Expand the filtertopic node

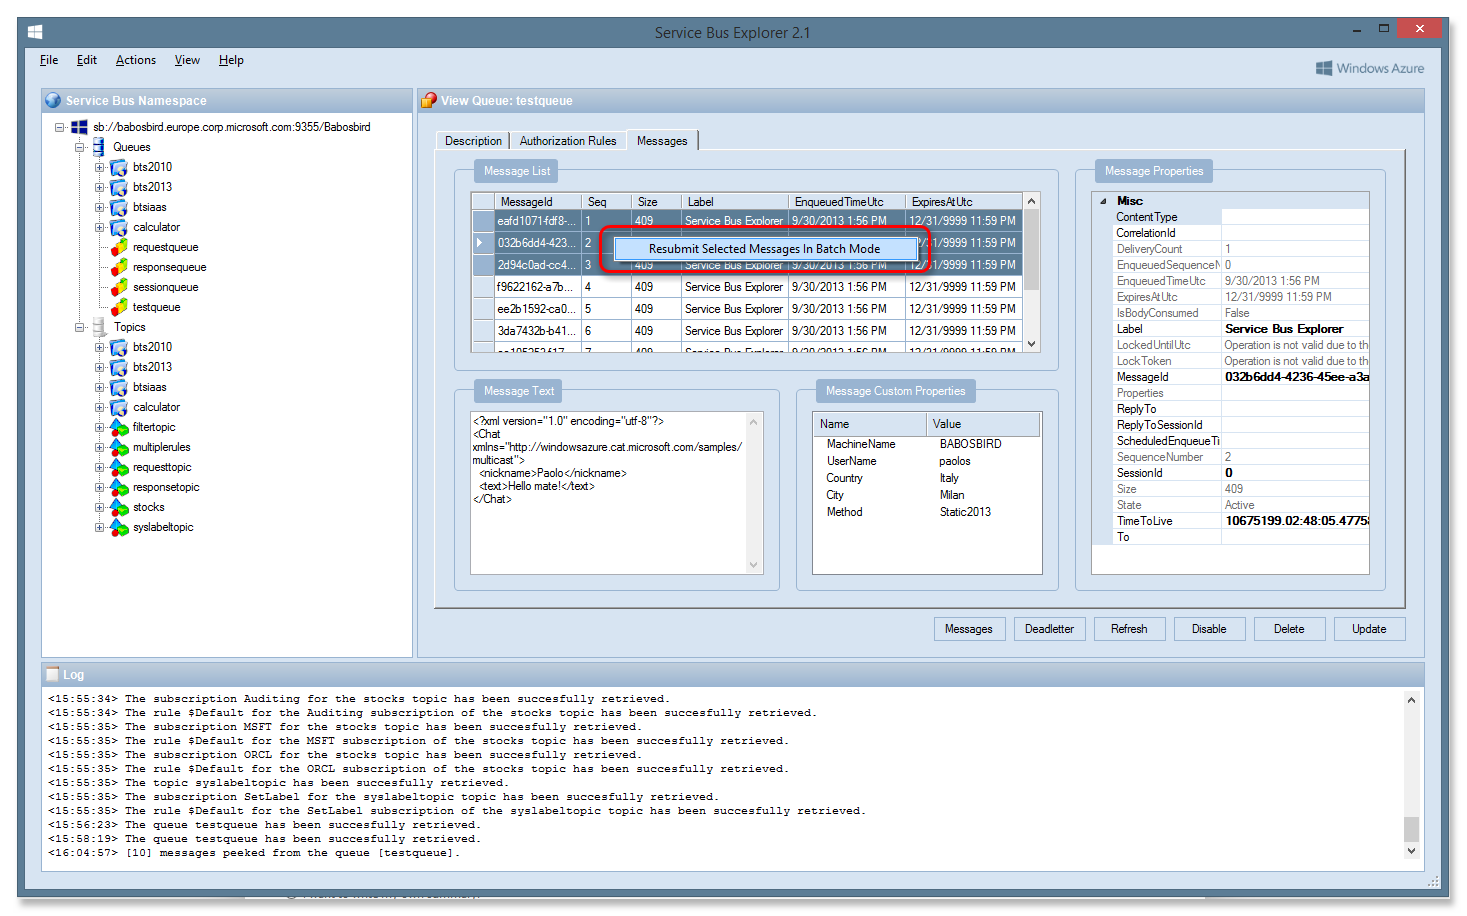click(100, 427)
